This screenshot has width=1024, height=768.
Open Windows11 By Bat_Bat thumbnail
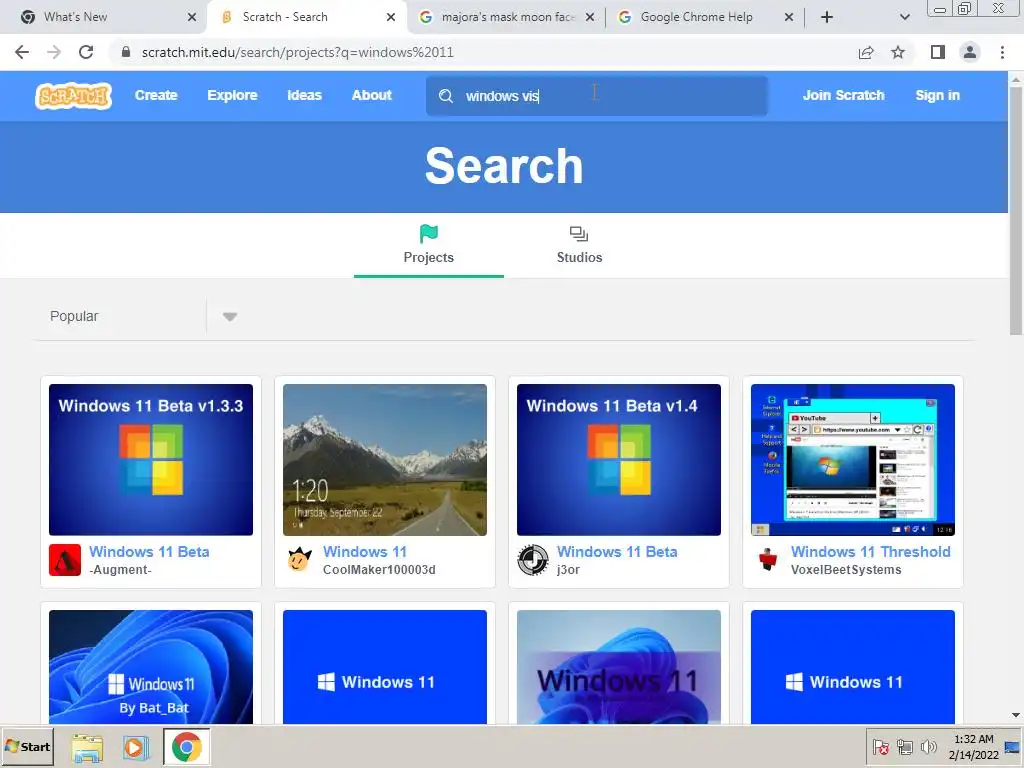click(151, 667)
